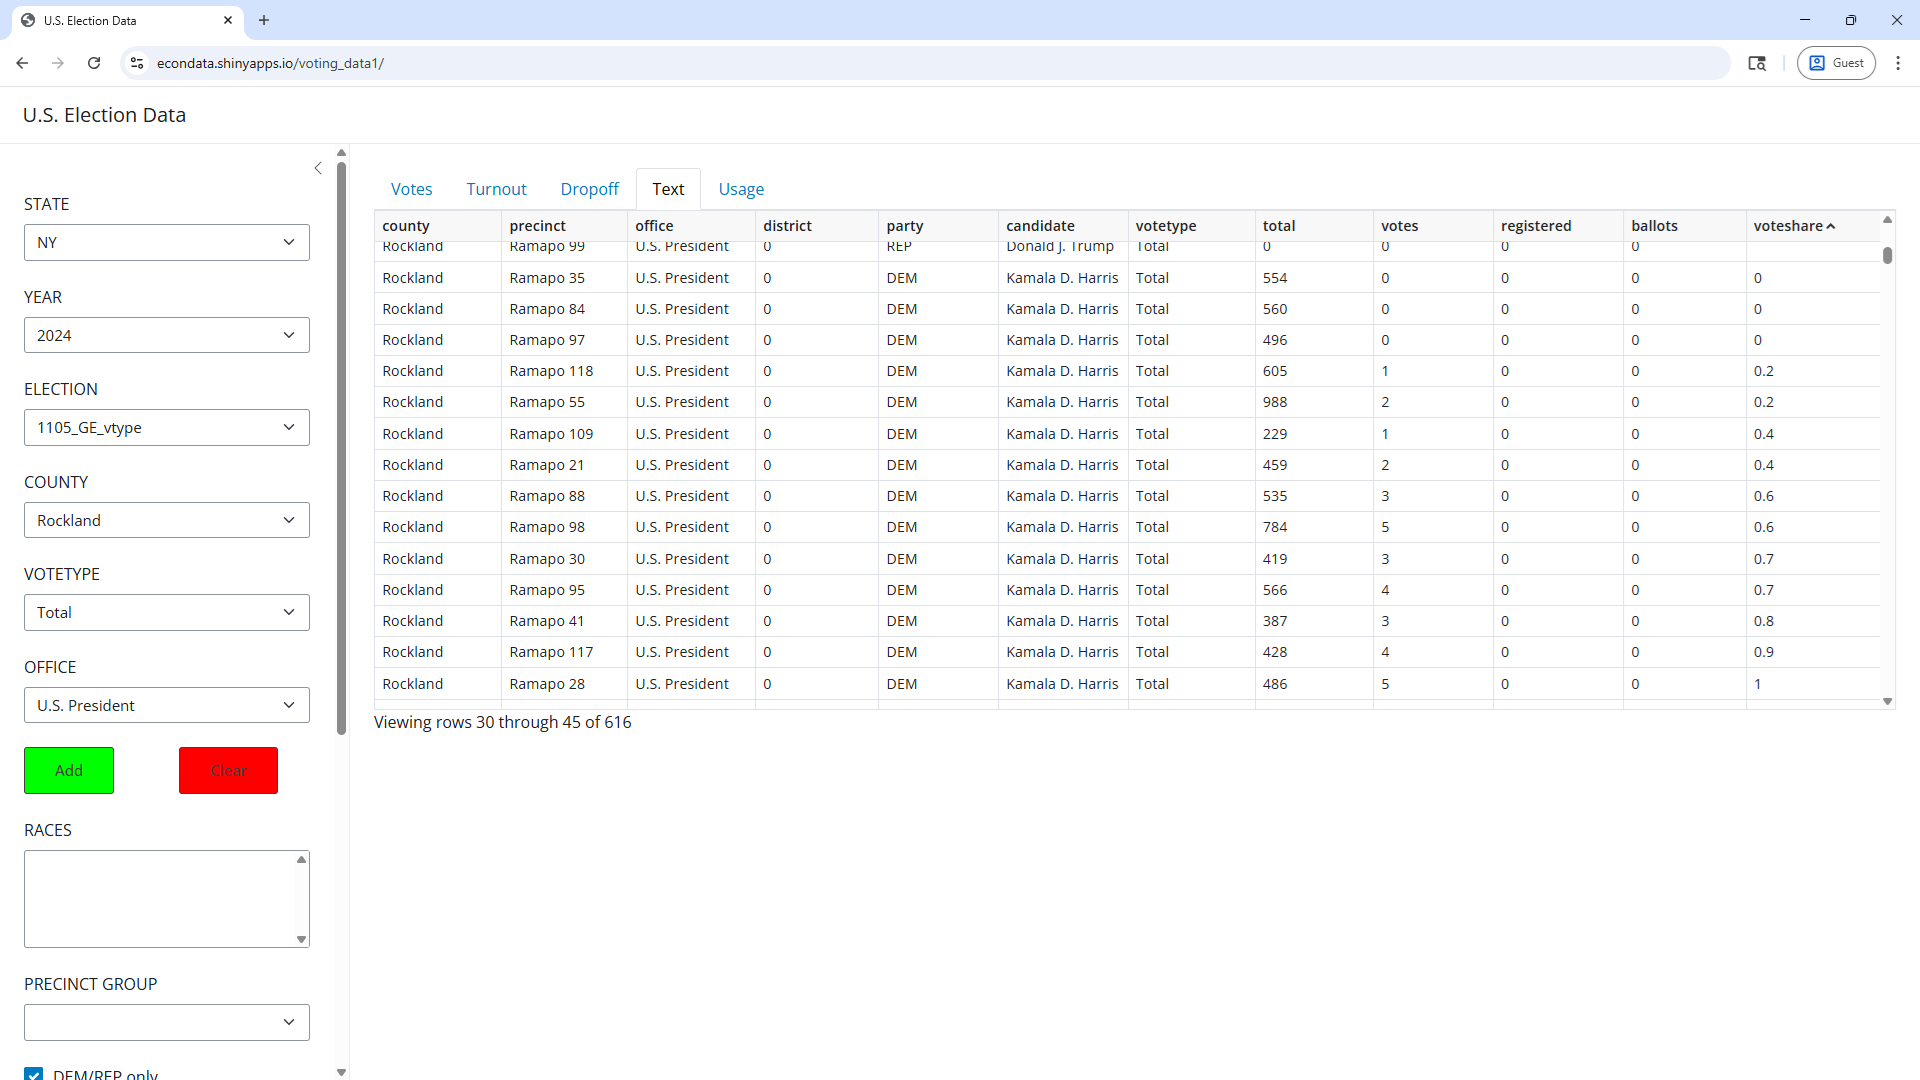Open the ELECTION dropdown 1105_GE_vtype
Image resolution: width=1920 pixels, height=1080 pixels.
[x=166, y=427]
